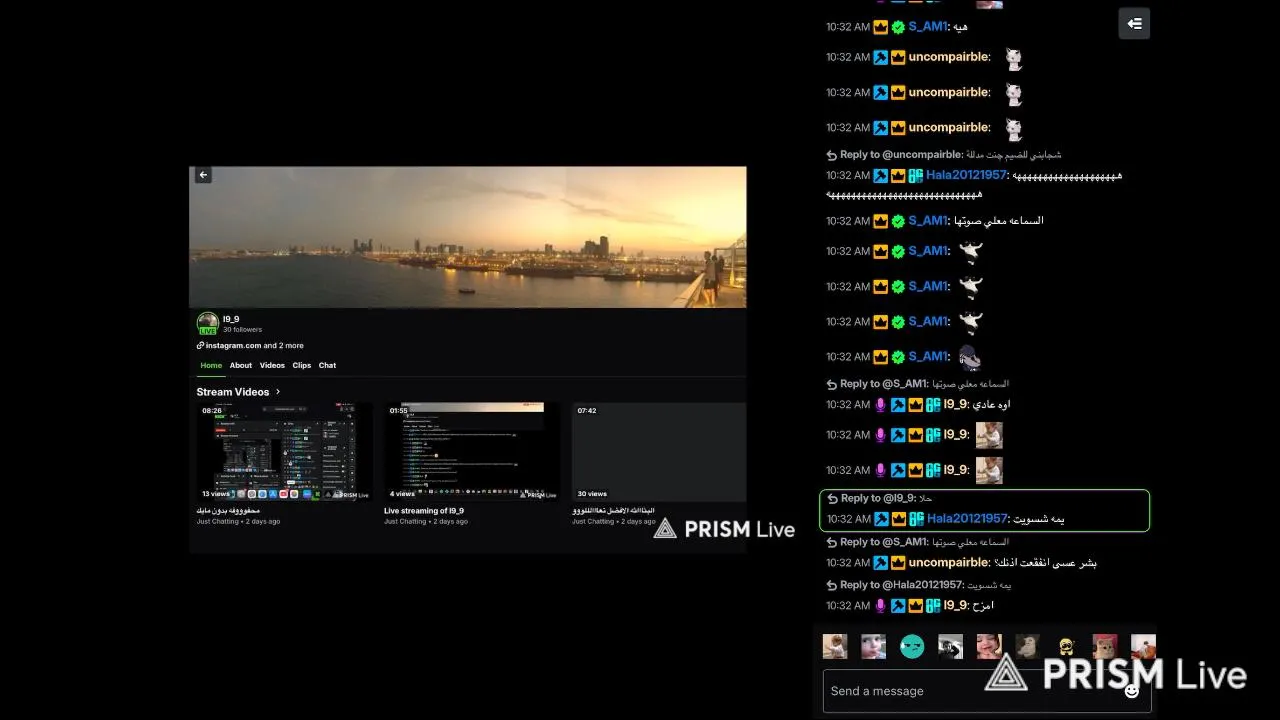Insert the yellow character quick emote
This screenshot has width=1280, height=720.
coord(1066,647)
